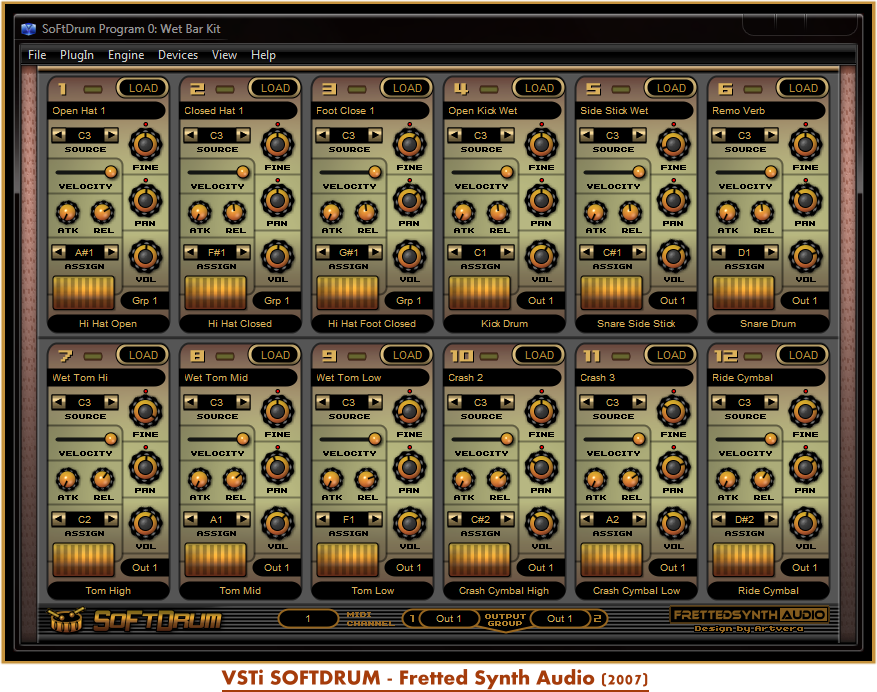877x692 pixels.
Task: Click the SoftDrum logo drum icon
Action: 66,620
